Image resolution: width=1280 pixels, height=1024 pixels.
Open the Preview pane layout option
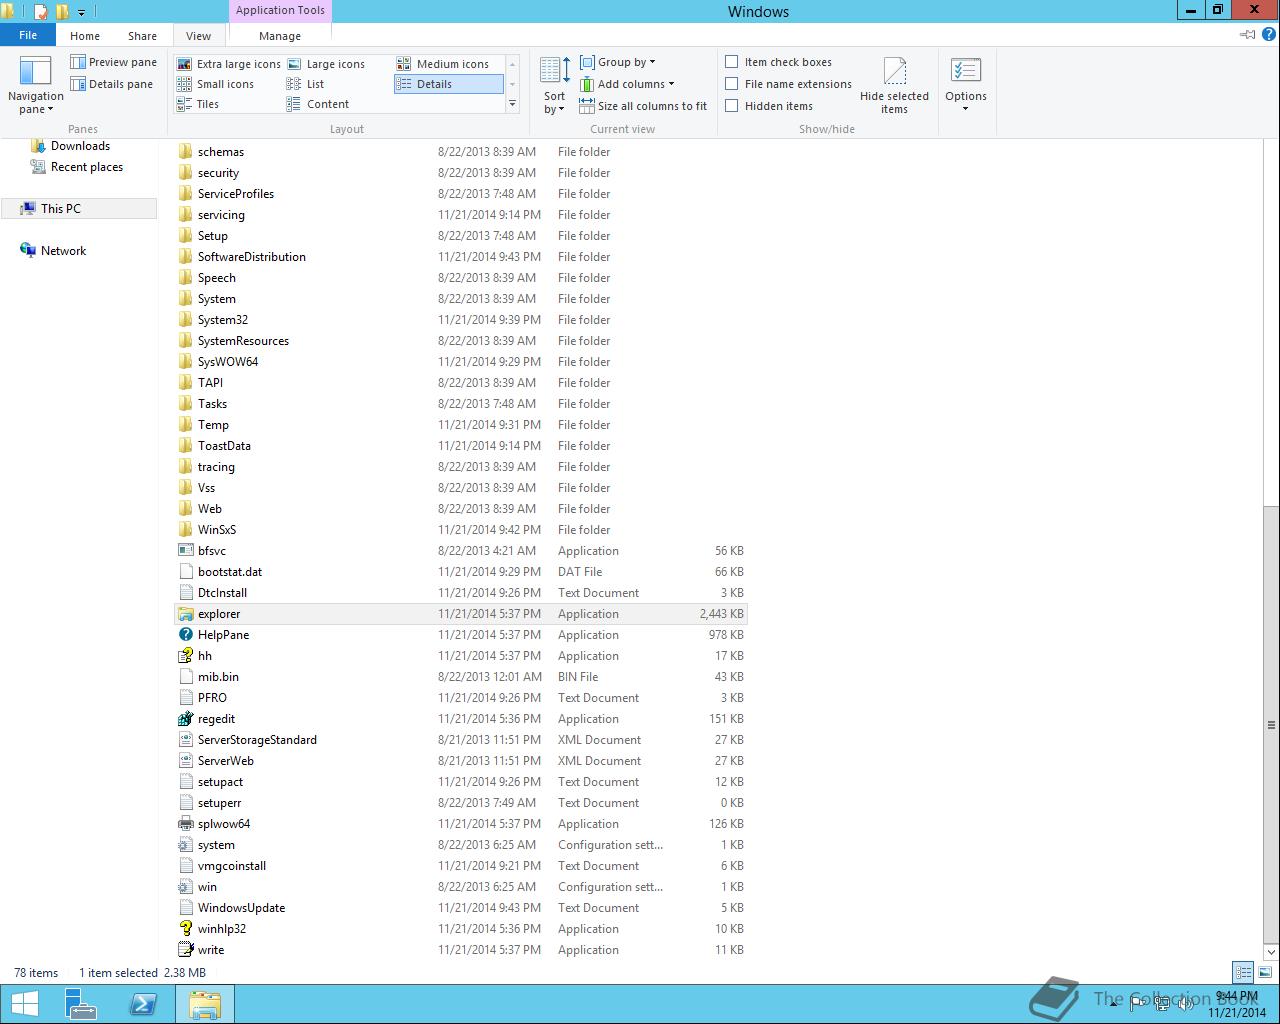(113, 62)
